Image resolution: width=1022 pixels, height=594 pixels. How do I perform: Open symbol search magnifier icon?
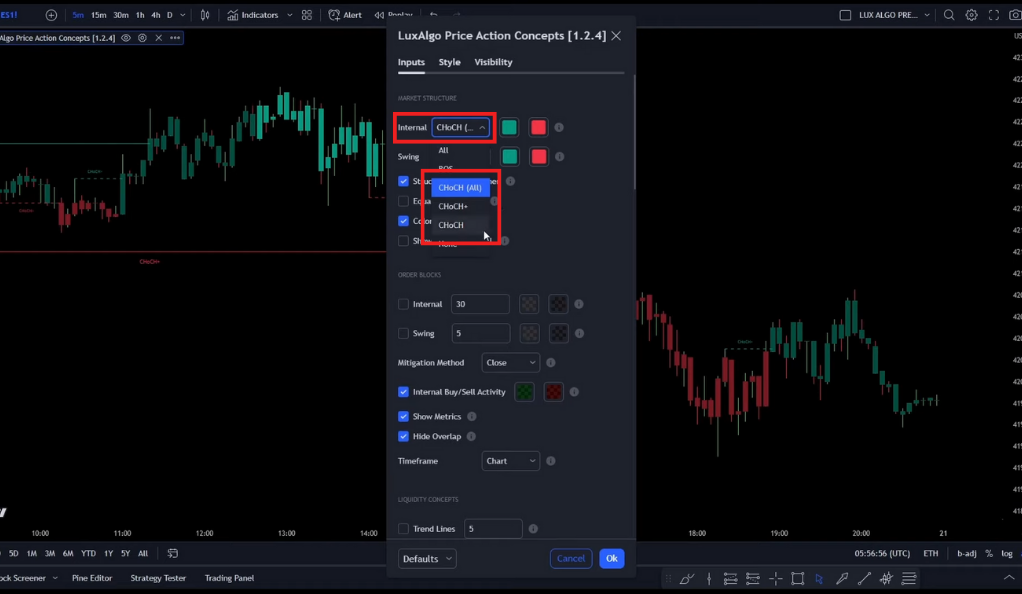tap(949, 15)
